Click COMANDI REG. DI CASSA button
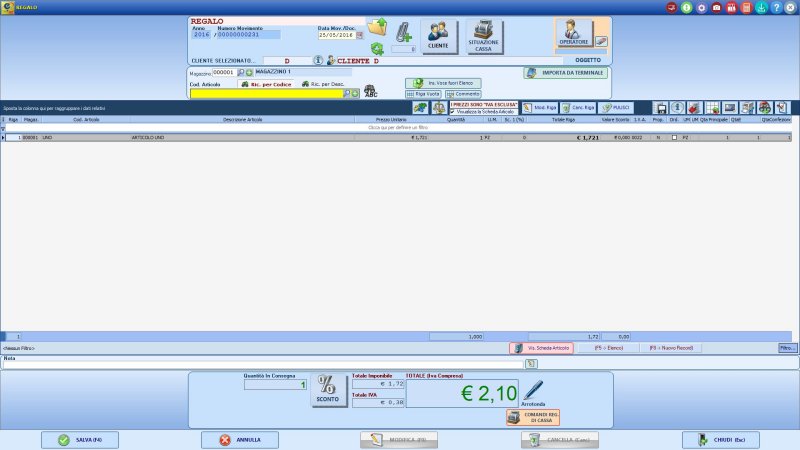Image resolution: width=800 pixels, height=450 pixels. click(x=533, y=417)
